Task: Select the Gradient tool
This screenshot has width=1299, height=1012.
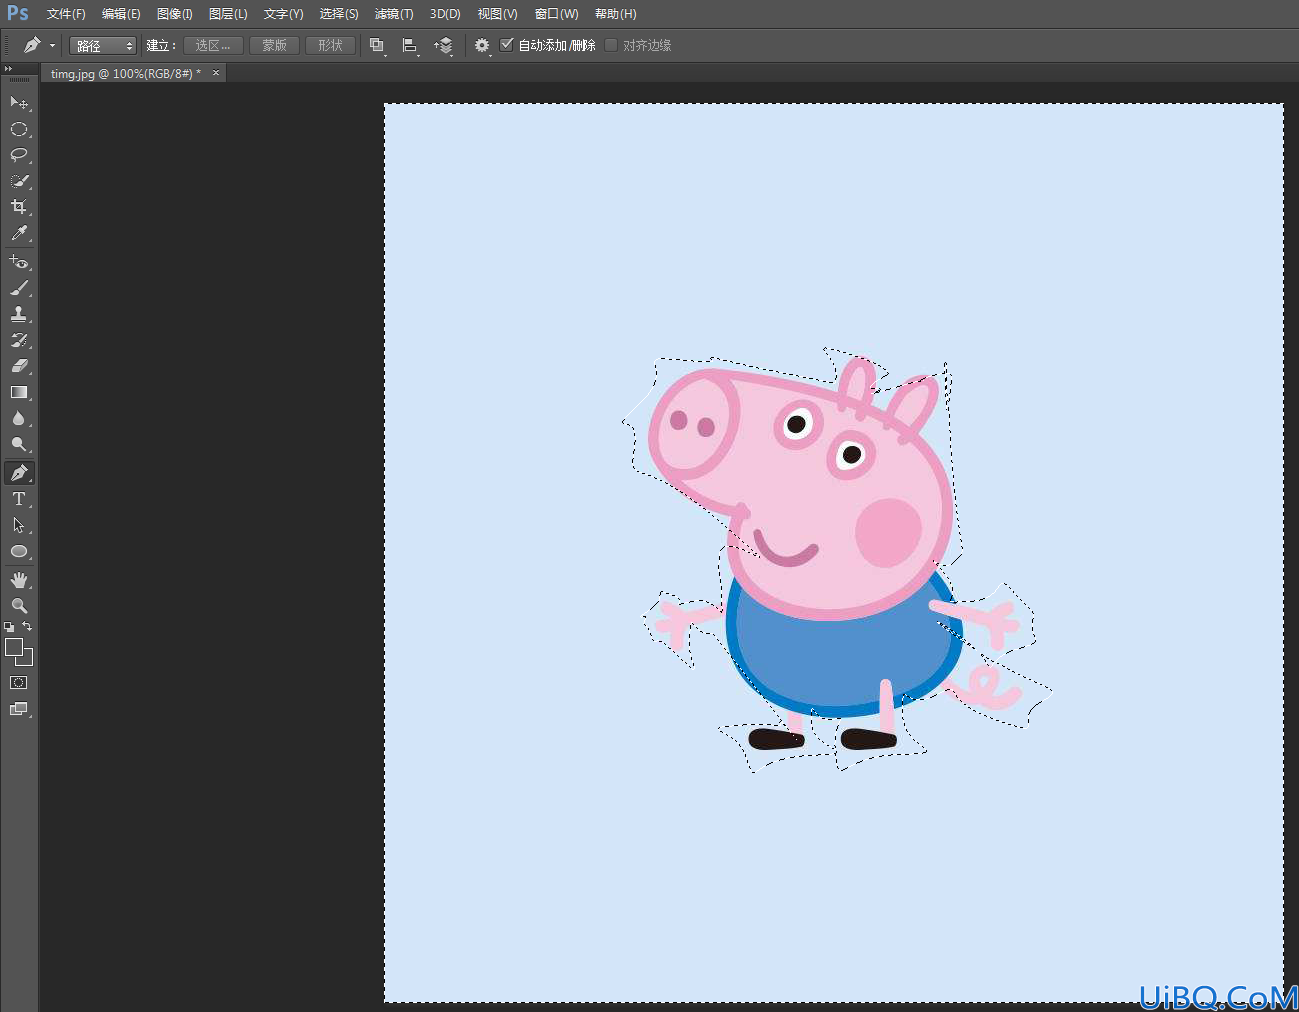Action: 19,392
